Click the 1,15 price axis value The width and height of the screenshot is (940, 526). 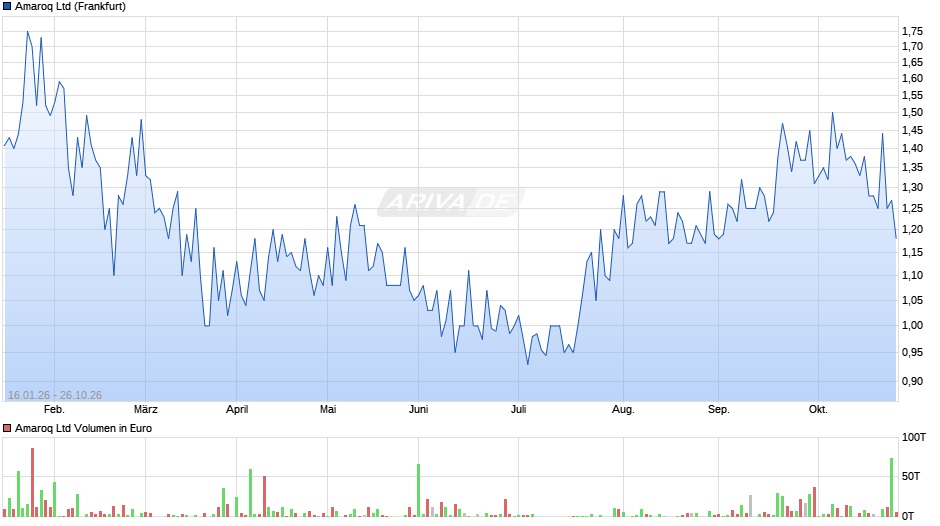tap(912, 252)
